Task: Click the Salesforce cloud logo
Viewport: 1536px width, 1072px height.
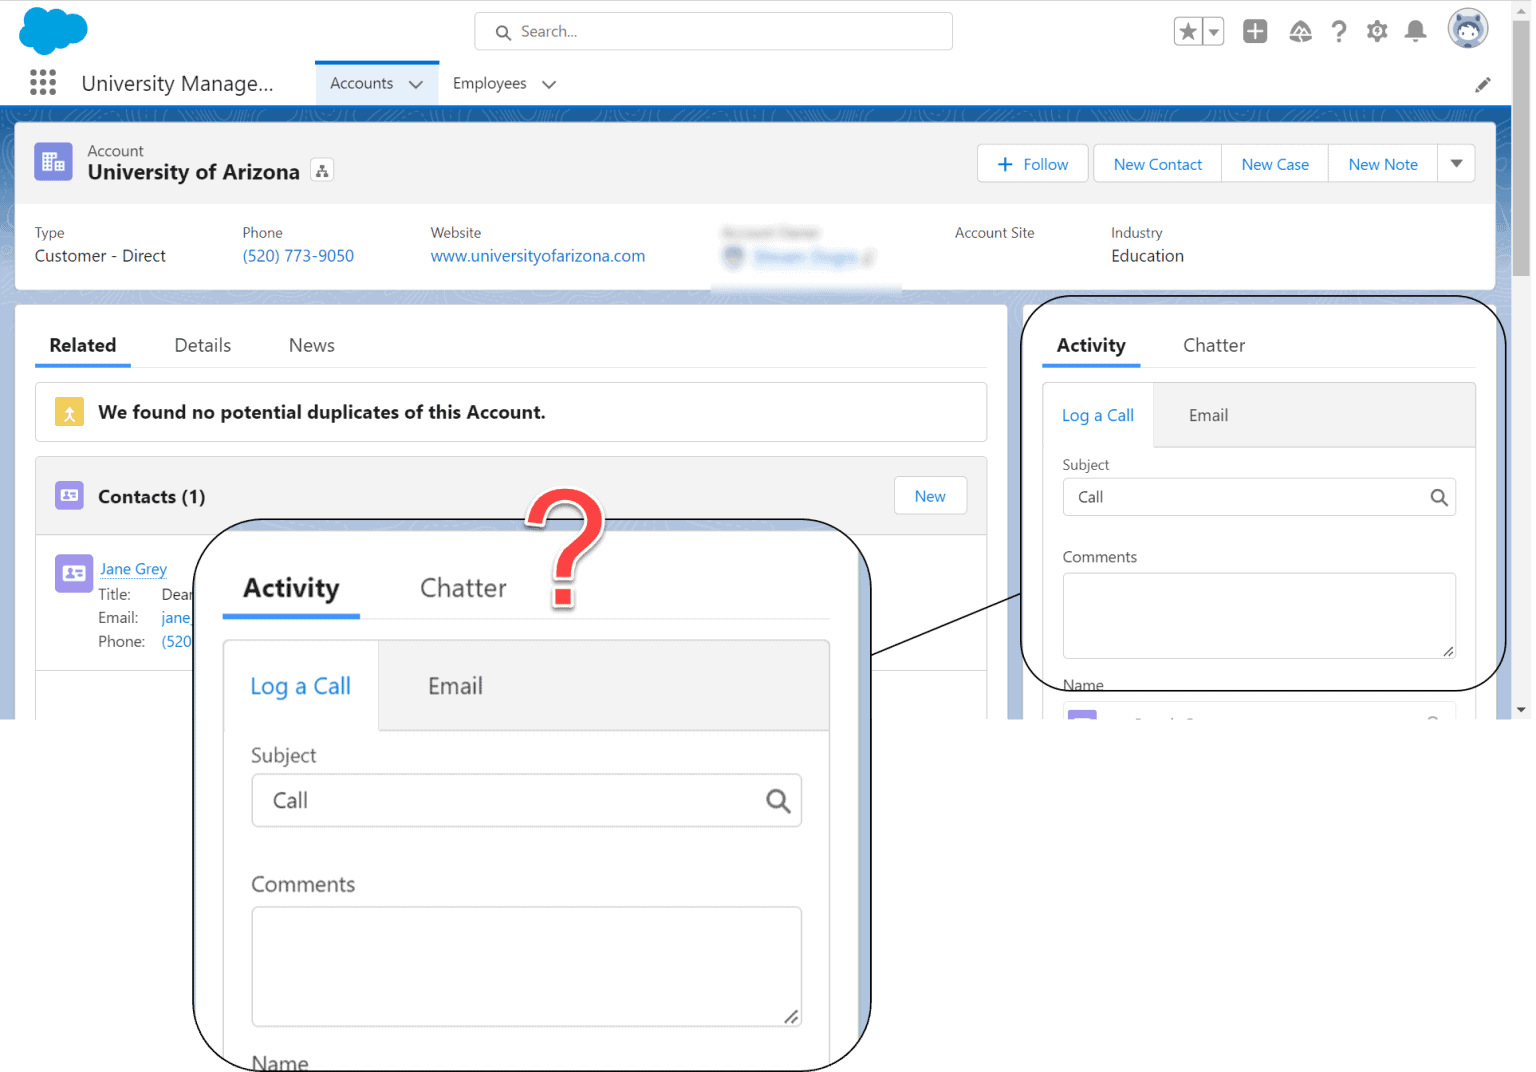Action: click(53, 31)
